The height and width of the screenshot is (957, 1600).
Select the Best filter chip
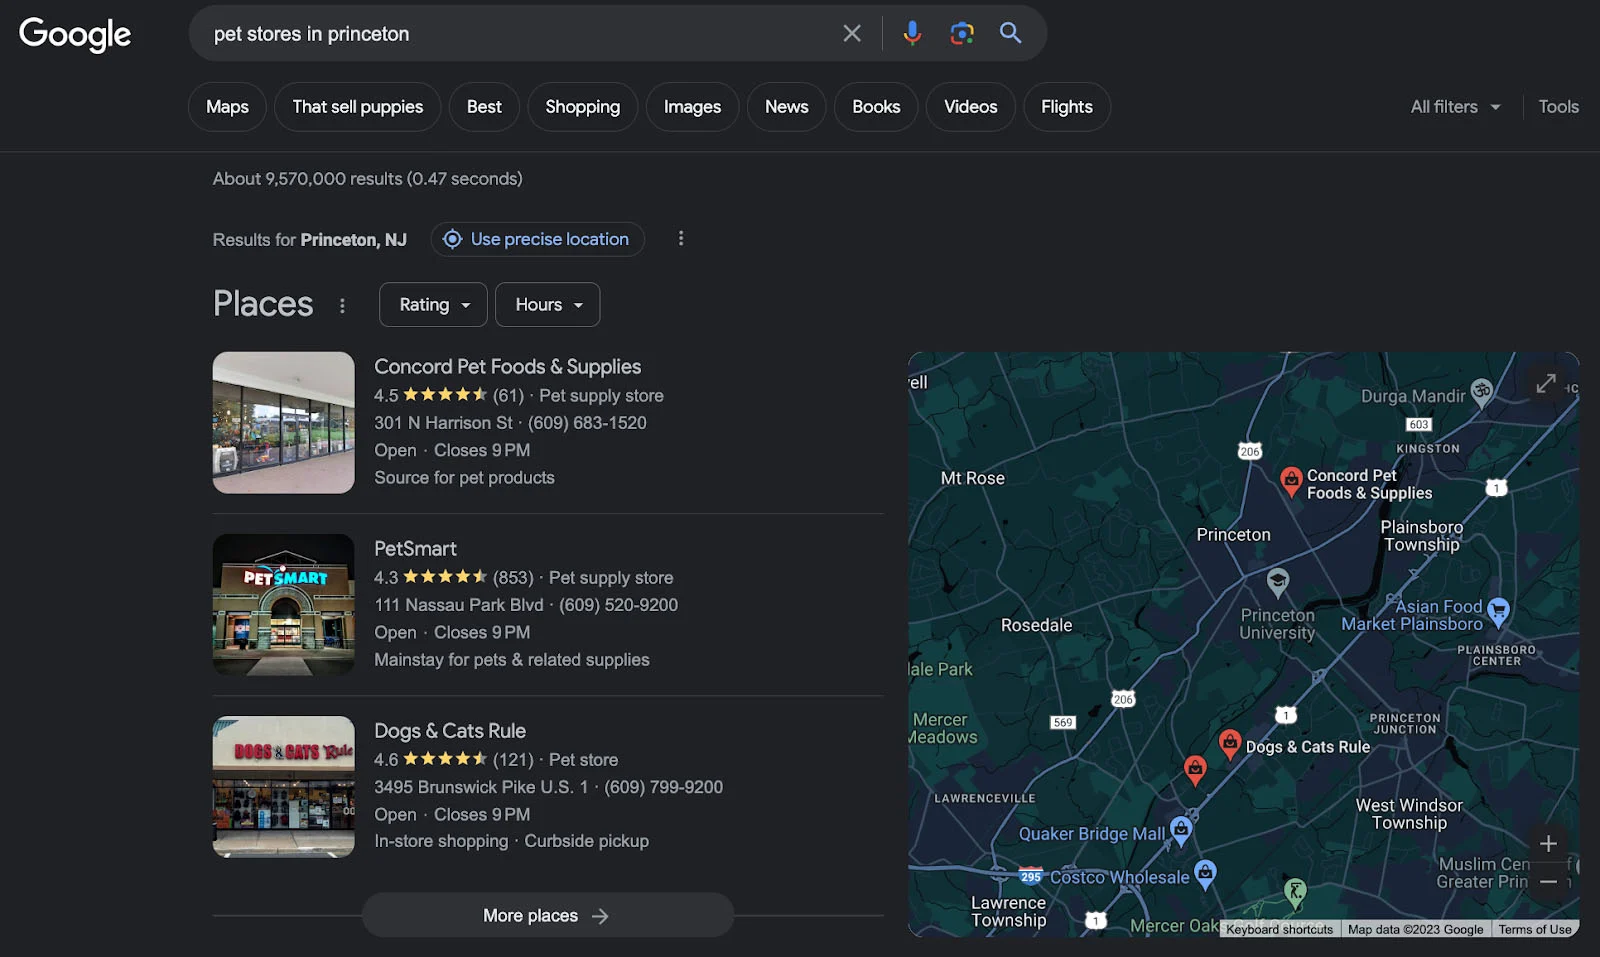484,106
